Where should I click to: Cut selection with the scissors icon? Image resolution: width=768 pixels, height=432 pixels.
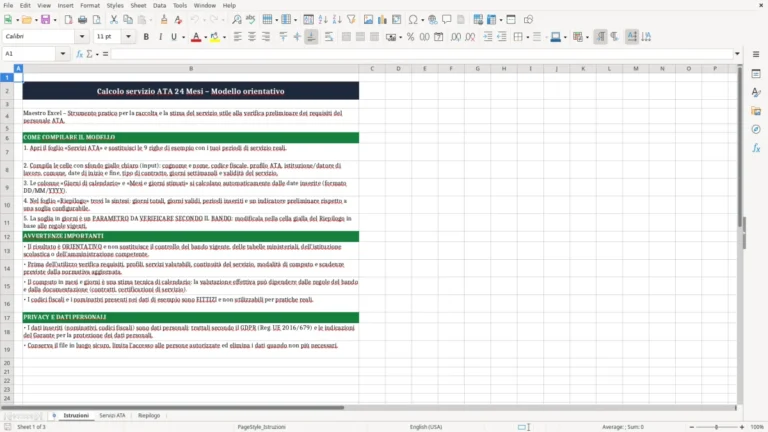[114, 20]
